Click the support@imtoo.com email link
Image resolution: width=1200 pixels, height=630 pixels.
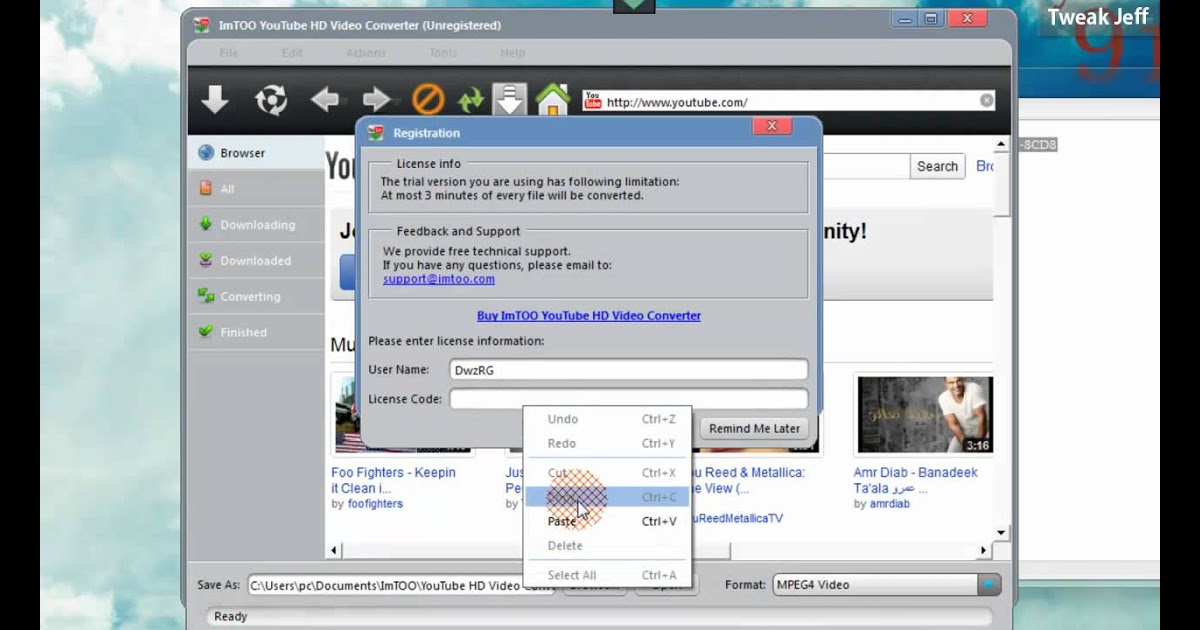point(439,279)
